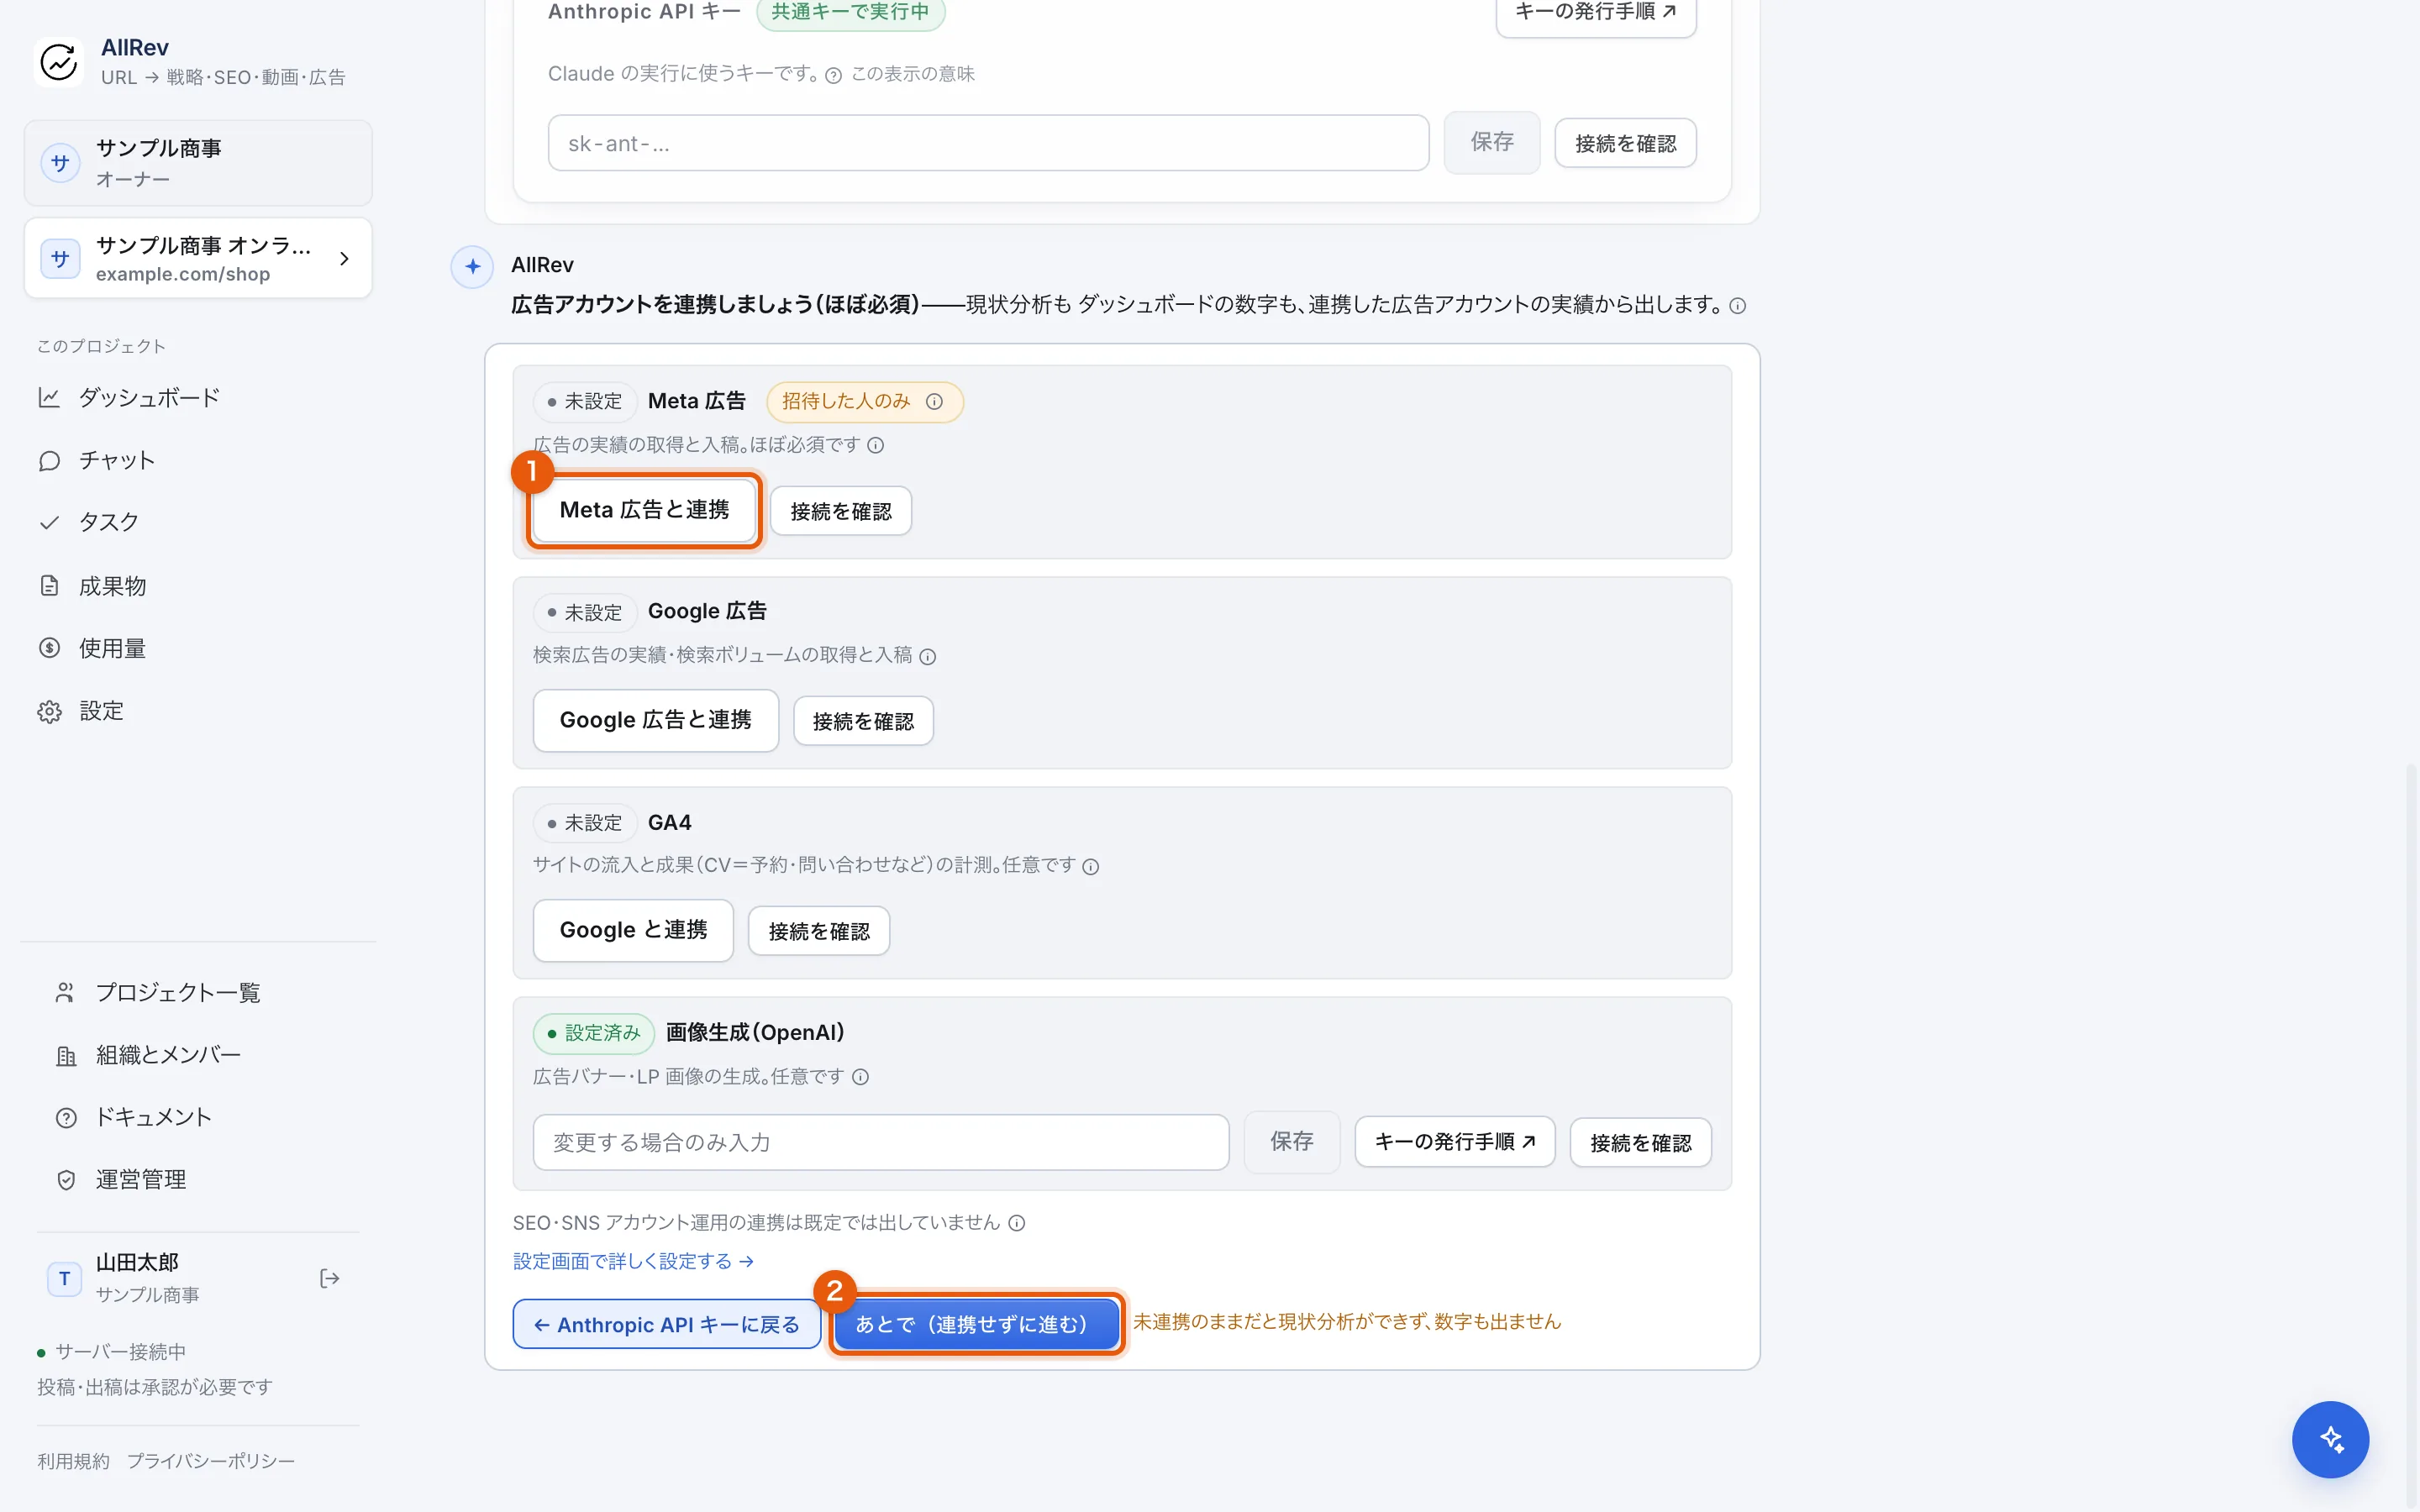Open ドキュメント help page
Image resolution: width=2420 pixels, height=1512 pixels.
(198, 1117)
